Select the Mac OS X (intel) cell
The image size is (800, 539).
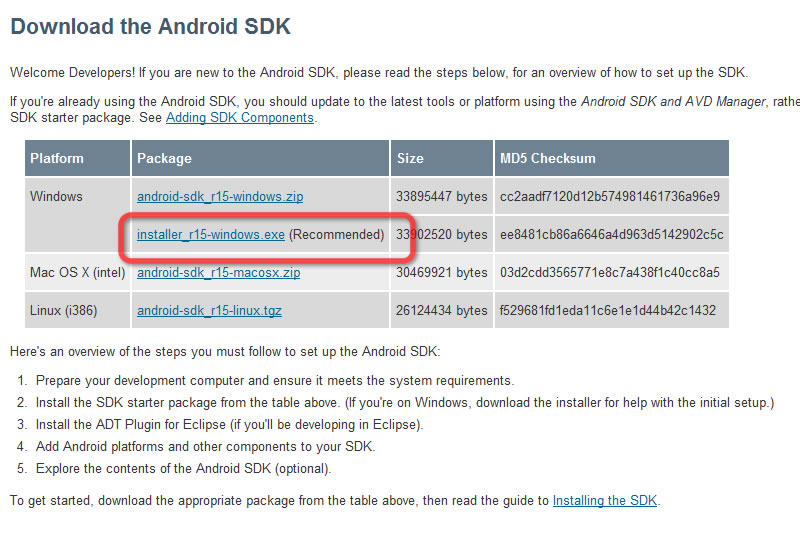click(x=78, y=273)
